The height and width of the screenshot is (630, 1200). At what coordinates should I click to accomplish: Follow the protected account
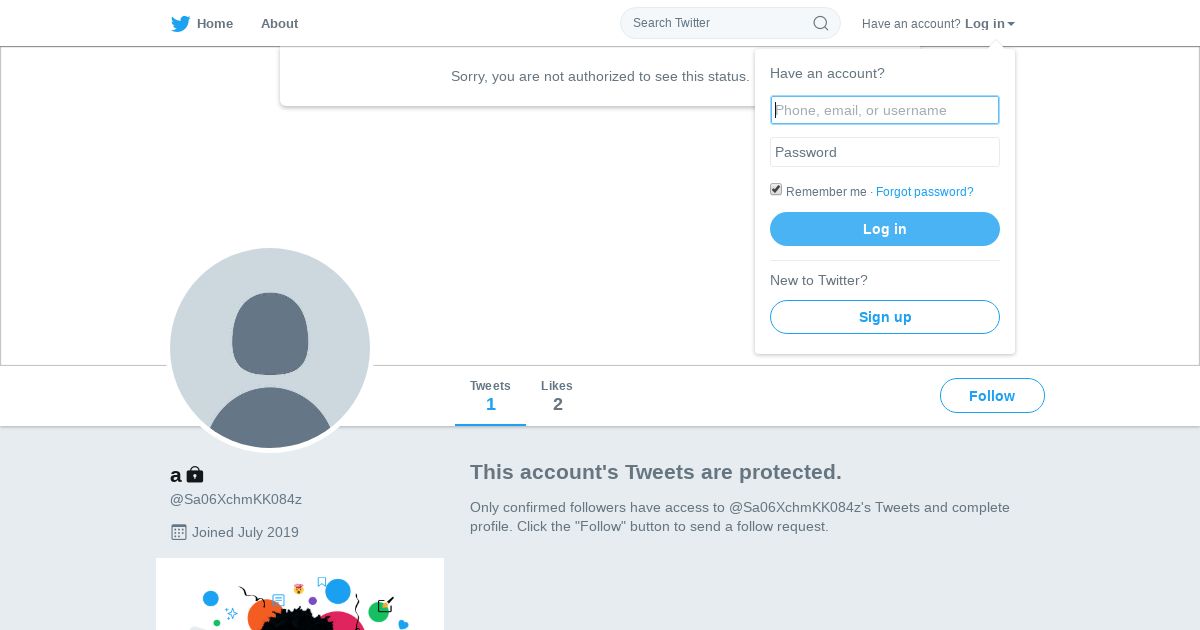click(x=992, y=396)
